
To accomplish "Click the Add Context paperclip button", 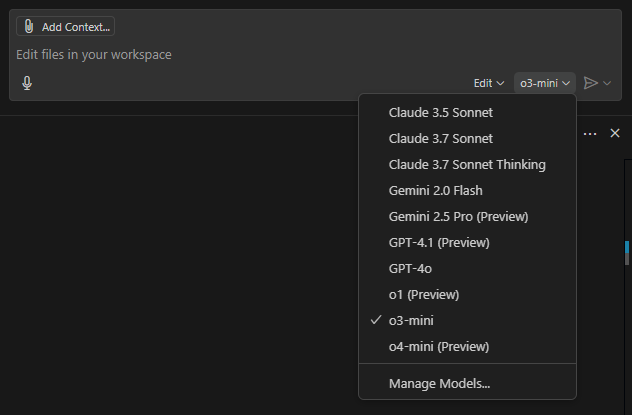I will point(65,27).
